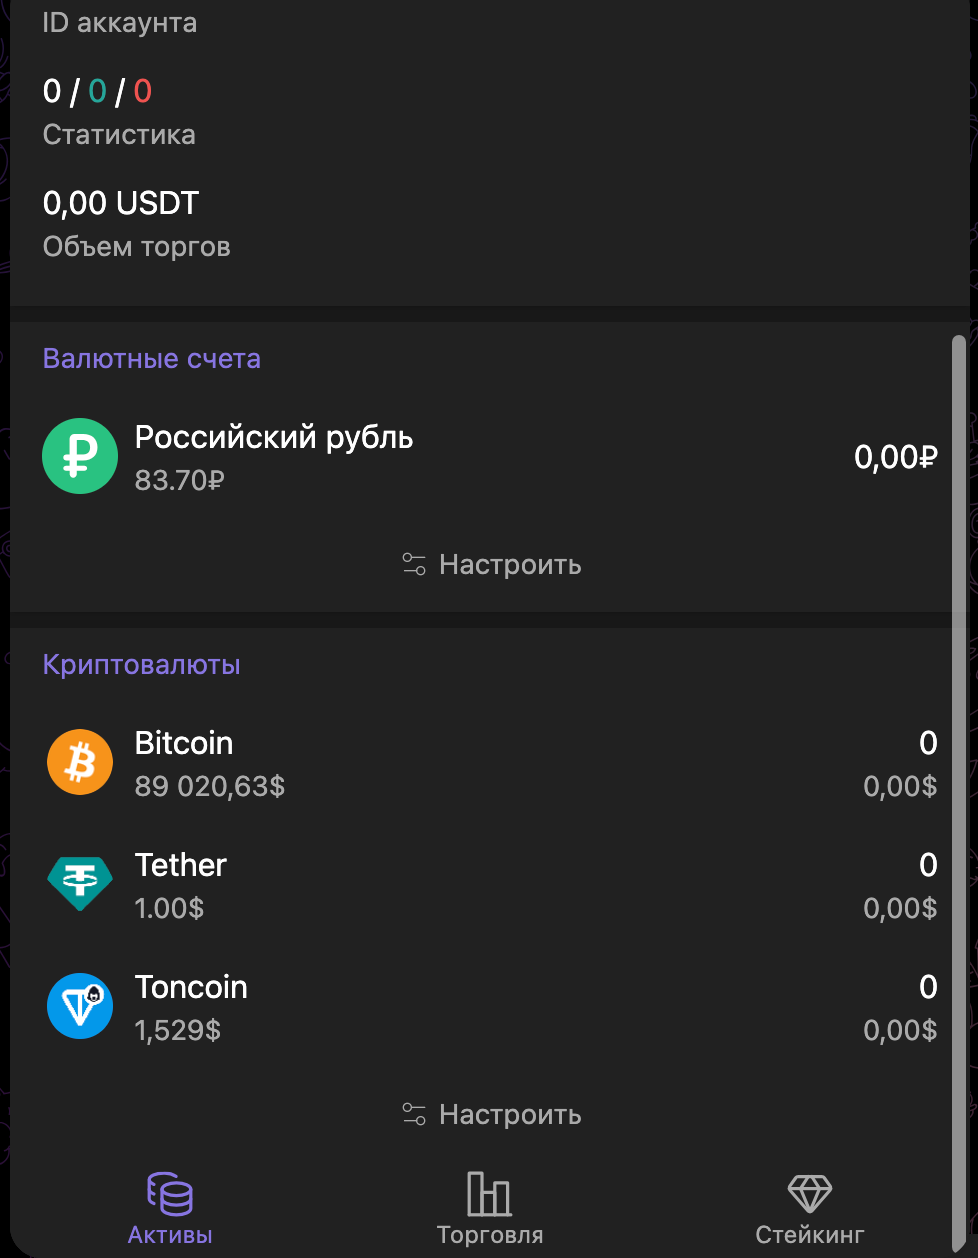
Task: Click the 0,00 USDT trading volume
Action: (121, 203)
